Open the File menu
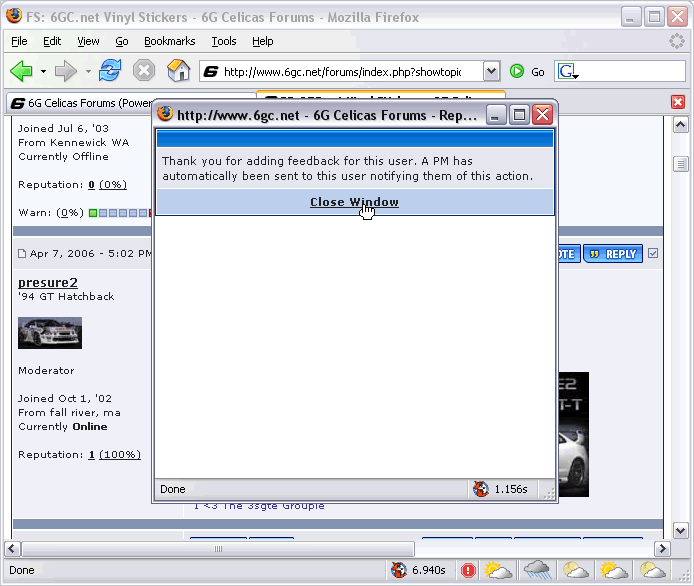 click(x=19, y=41)
